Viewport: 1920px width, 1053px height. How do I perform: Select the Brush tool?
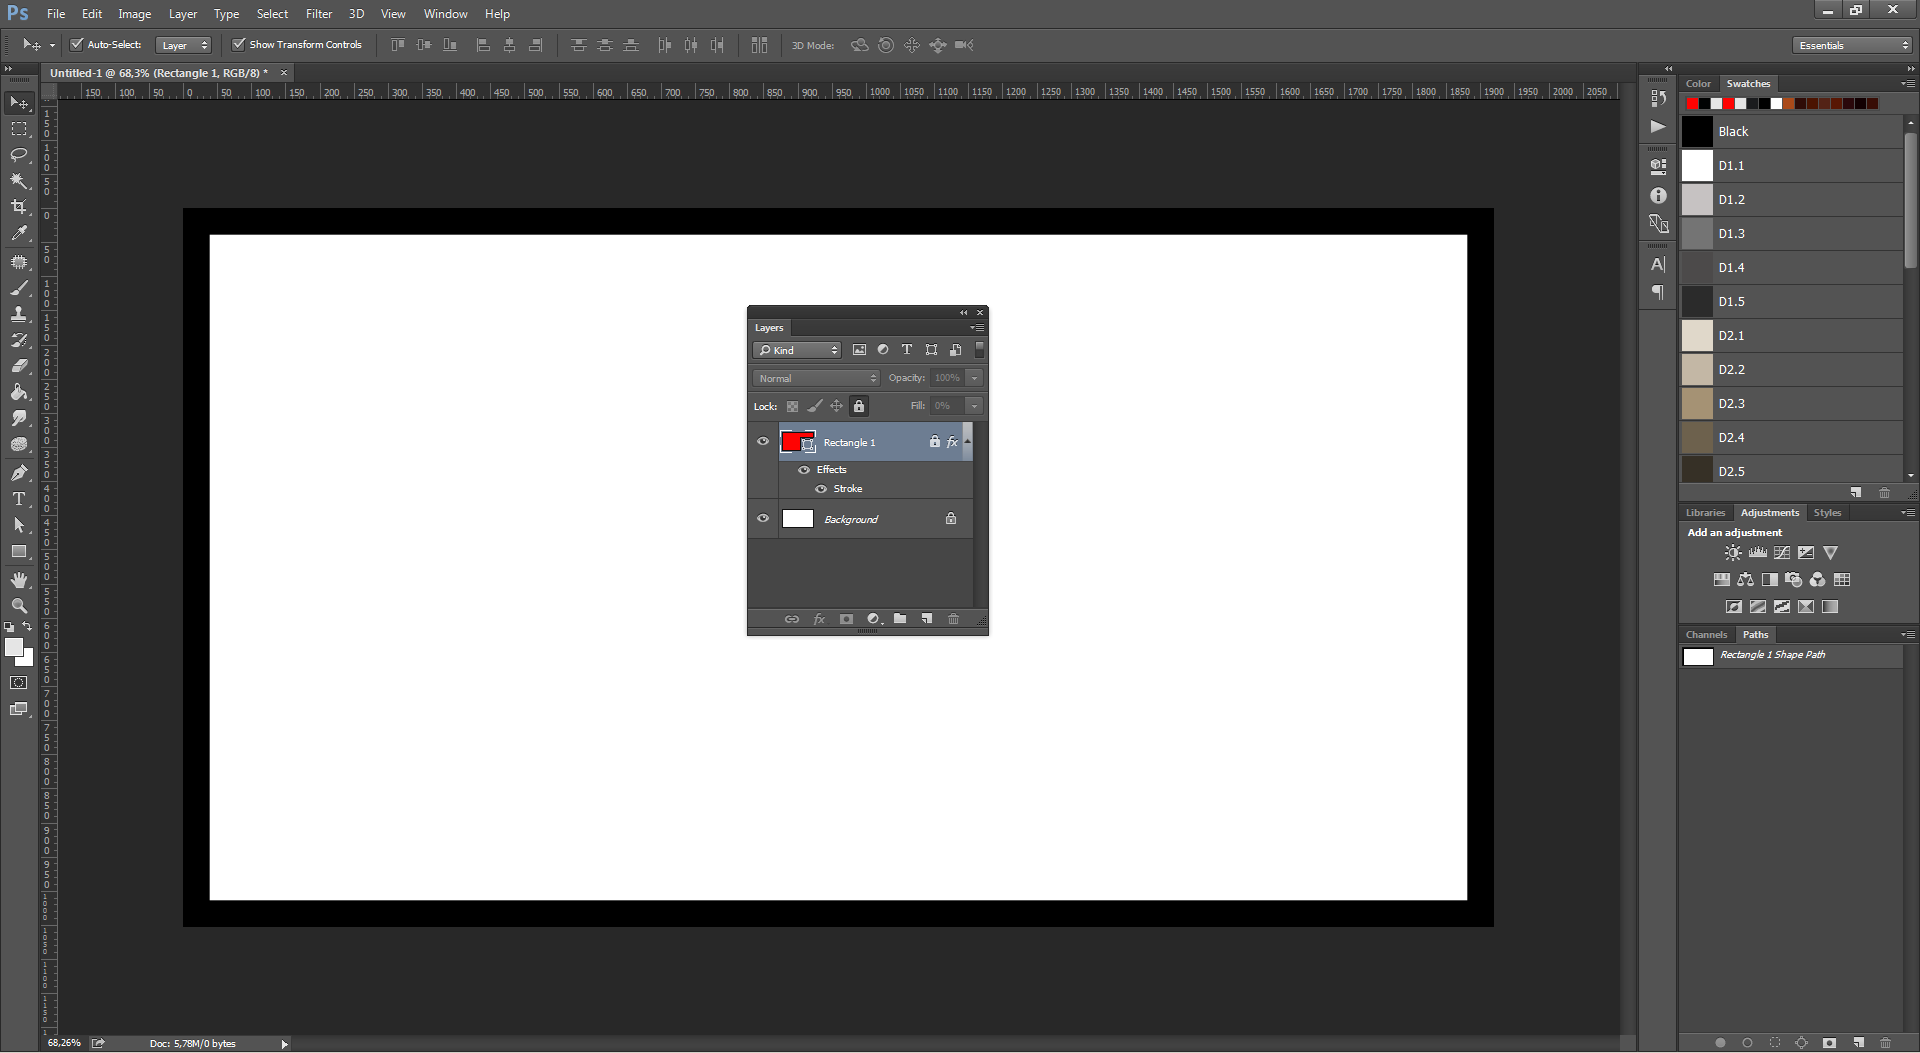click(19, 288)
